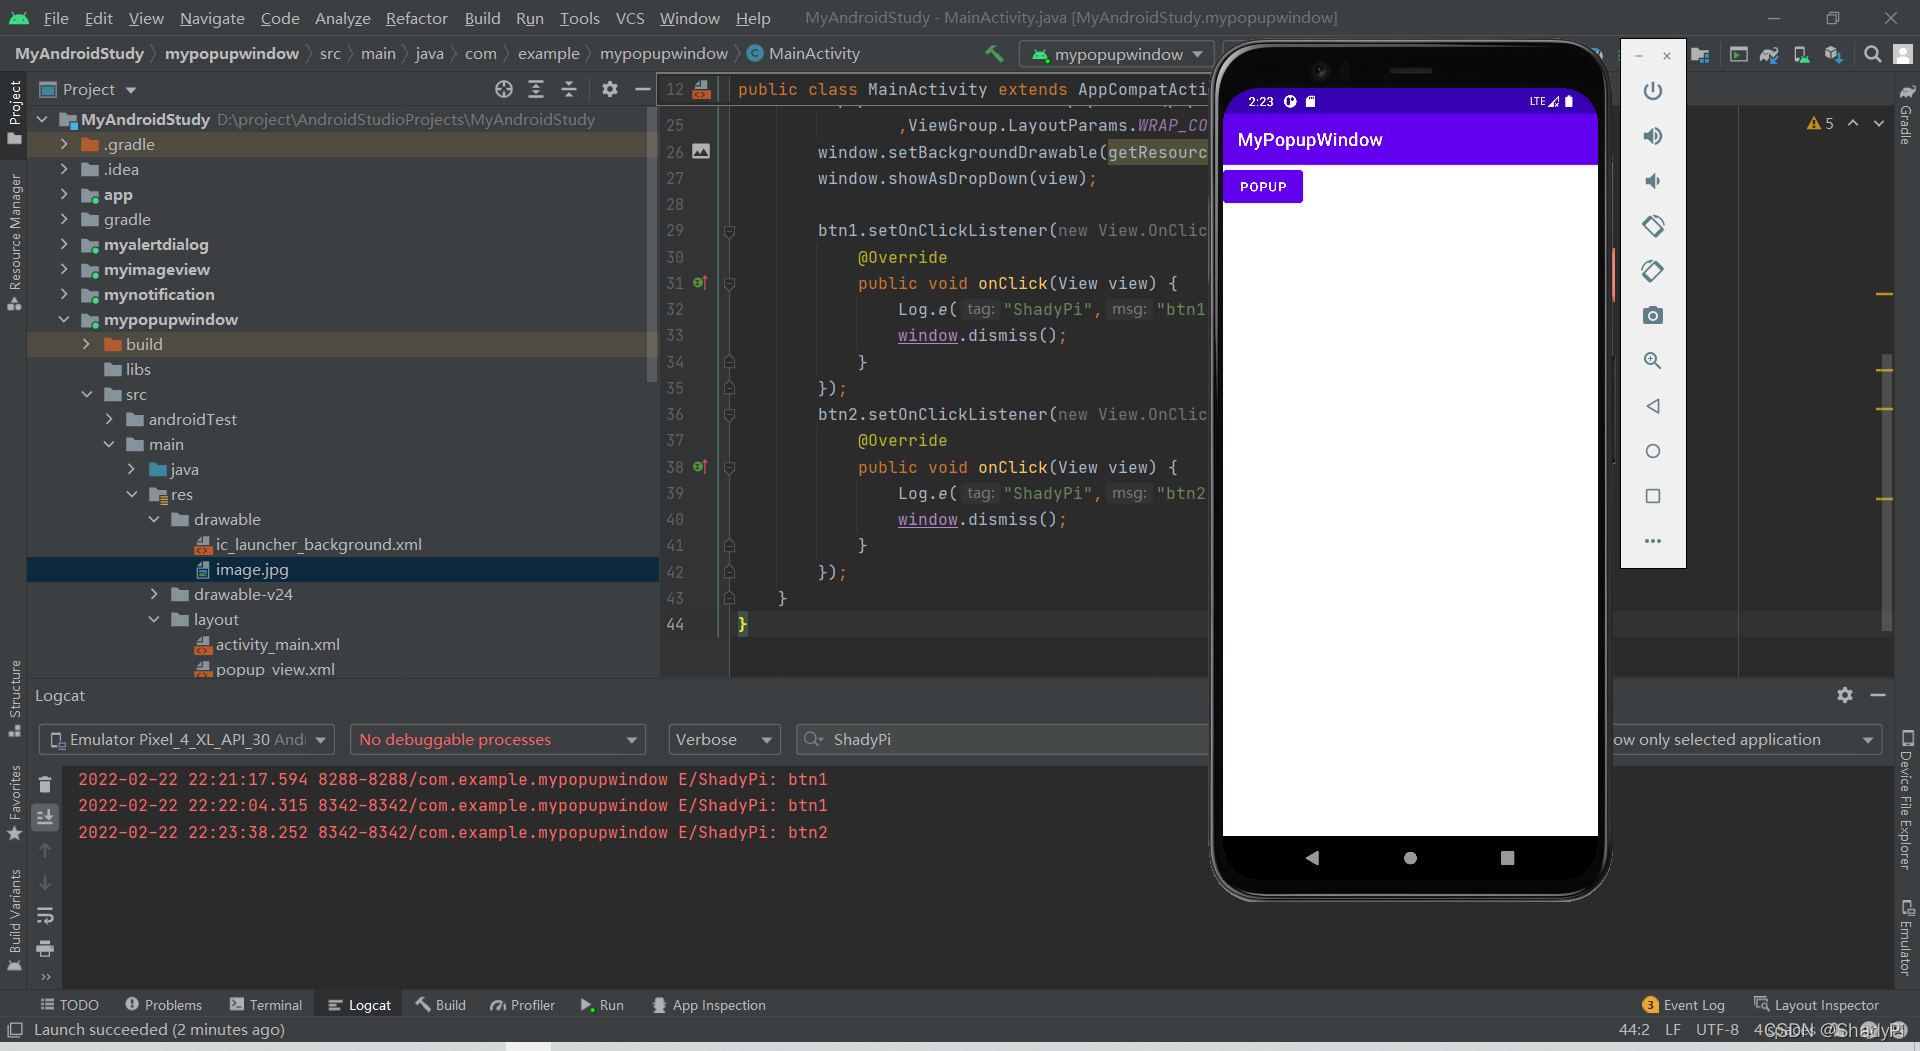Click Sync Project with Gradle Files icon

pos(1769,54)
